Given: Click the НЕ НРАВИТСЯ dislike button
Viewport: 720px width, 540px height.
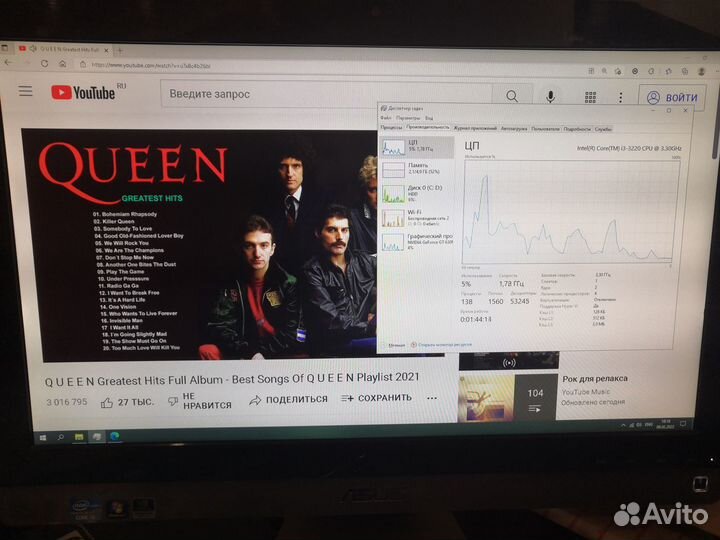Looking at the screenshot, I should coord(200,401).
